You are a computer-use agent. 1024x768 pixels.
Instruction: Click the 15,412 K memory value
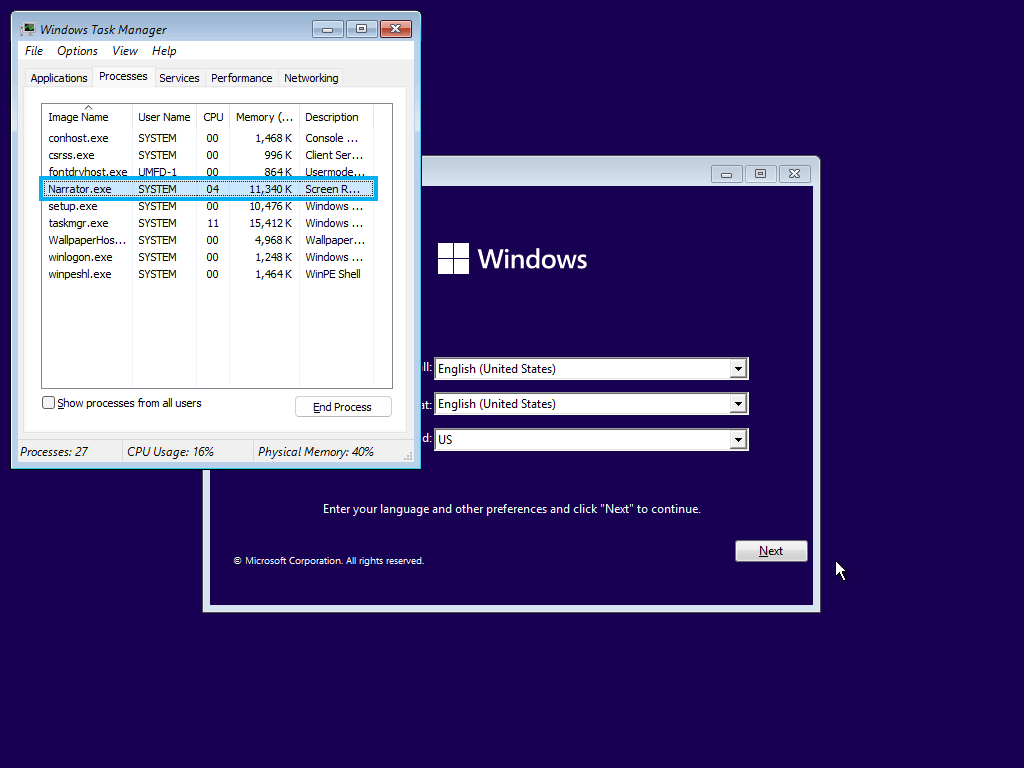click(x=270, y=223)
